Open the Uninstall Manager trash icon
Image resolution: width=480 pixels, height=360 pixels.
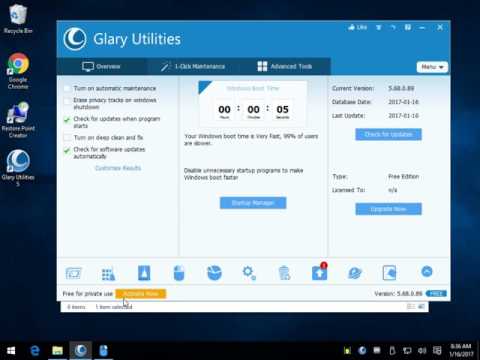284,273
